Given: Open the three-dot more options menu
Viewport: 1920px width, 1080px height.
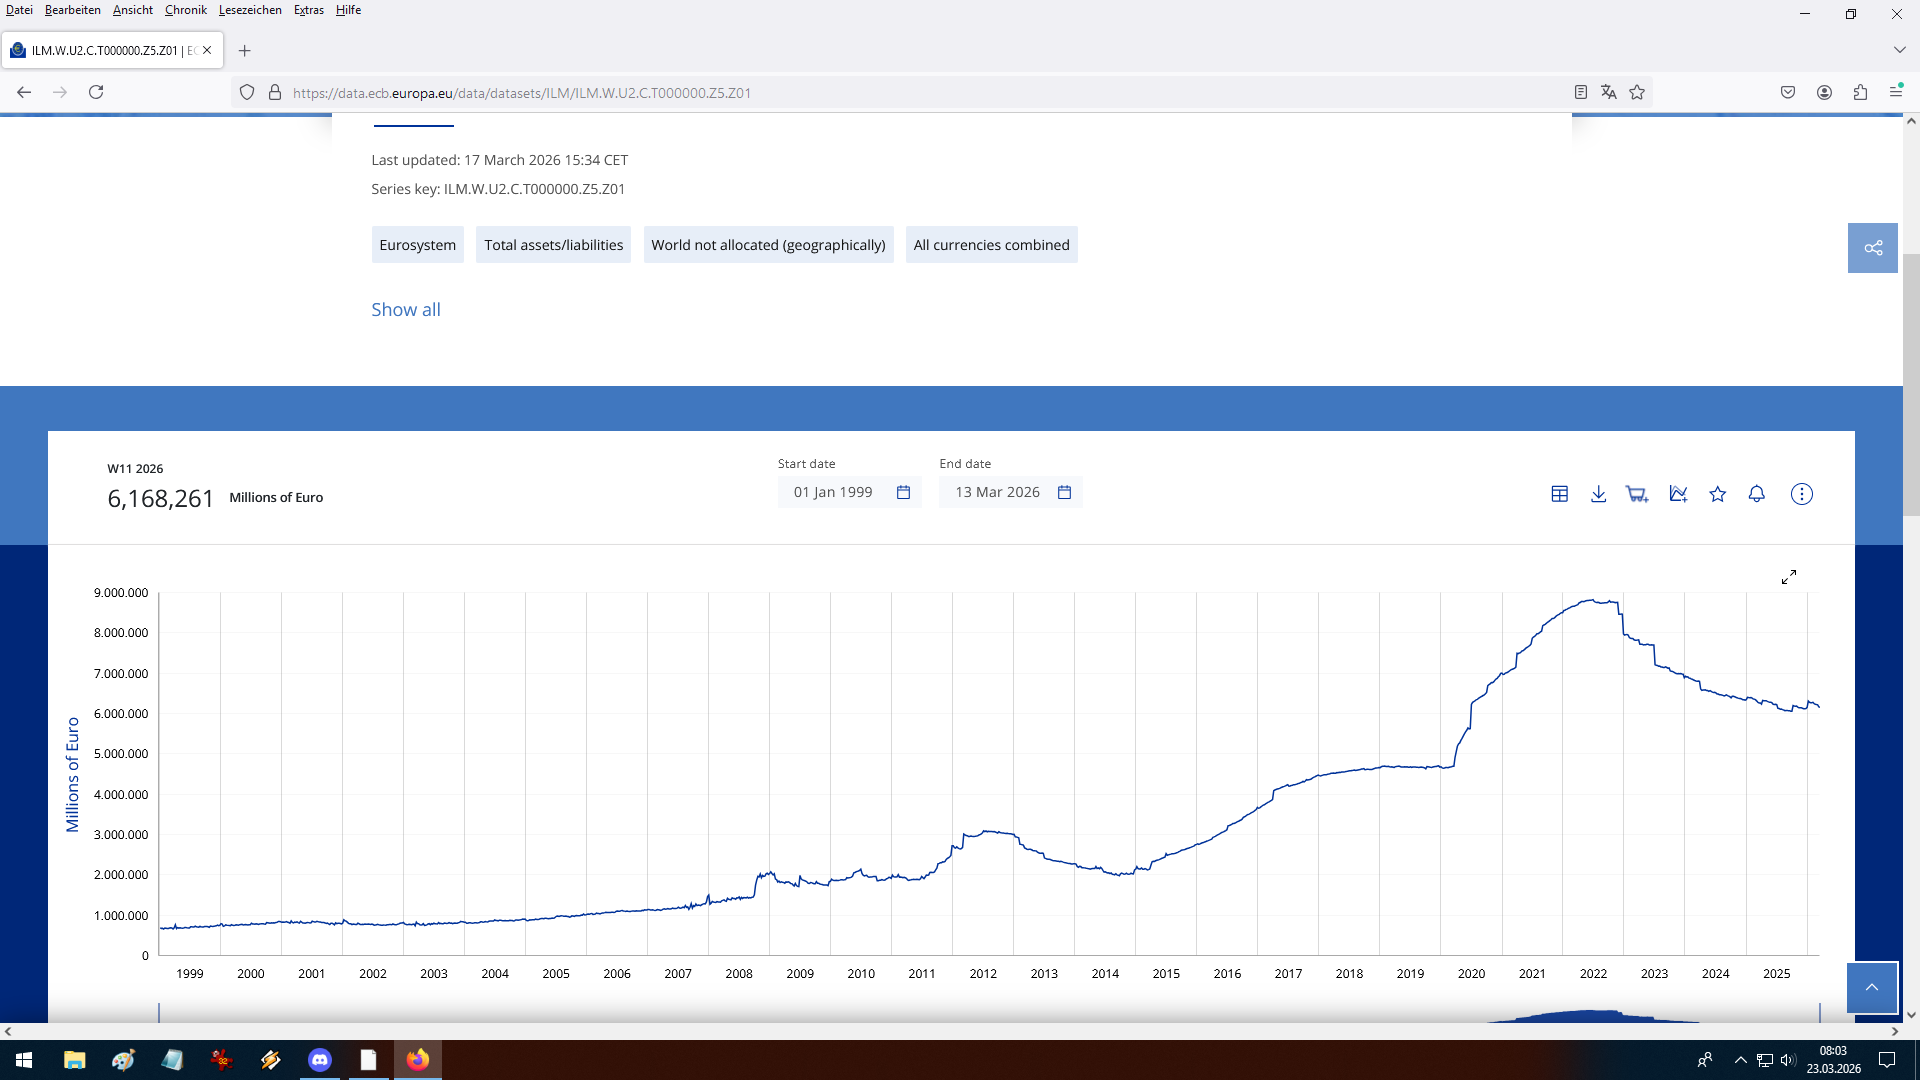Looking at the screenshot, I should point(1801,494).
